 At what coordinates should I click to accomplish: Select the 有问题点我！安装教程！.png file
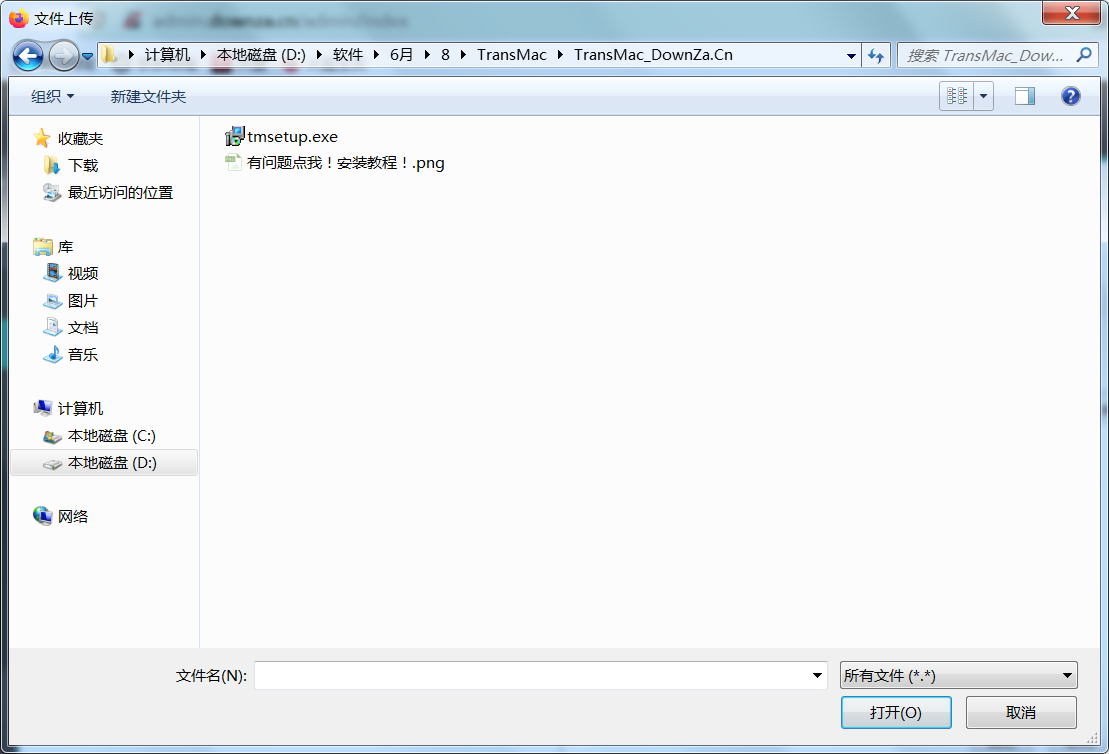[345, 163]
